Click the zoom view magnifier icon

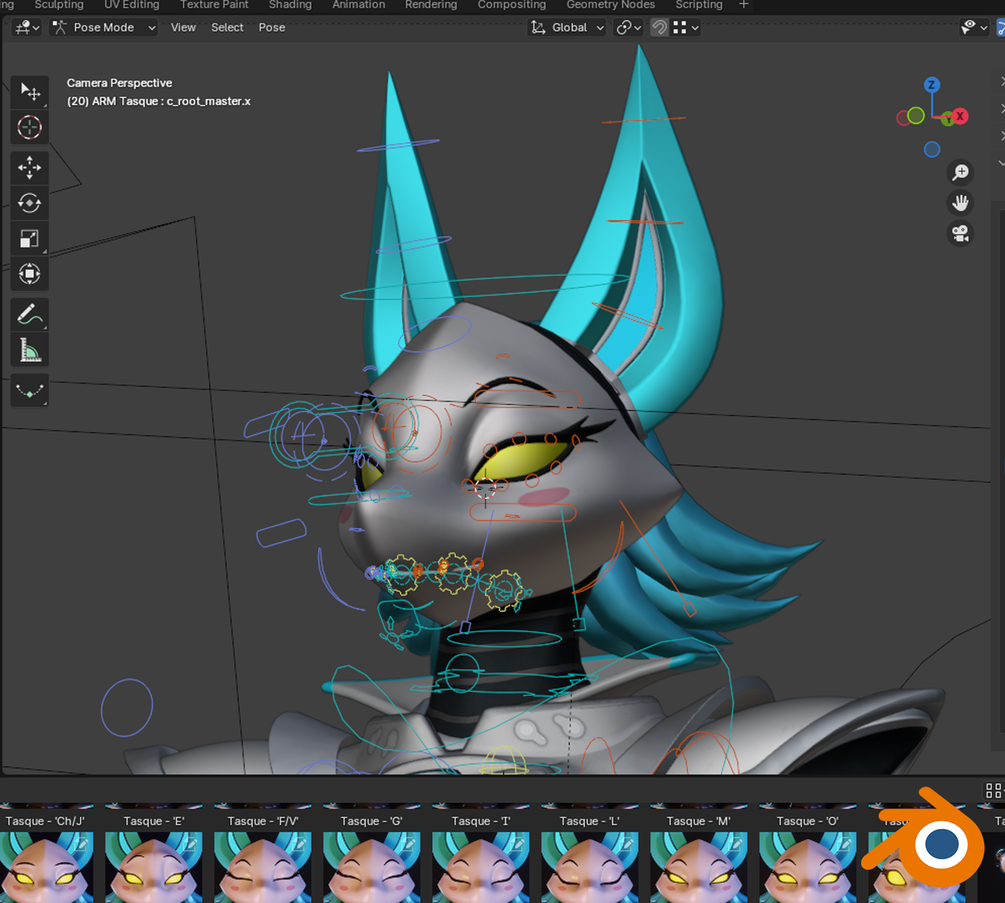coord(960,172)
